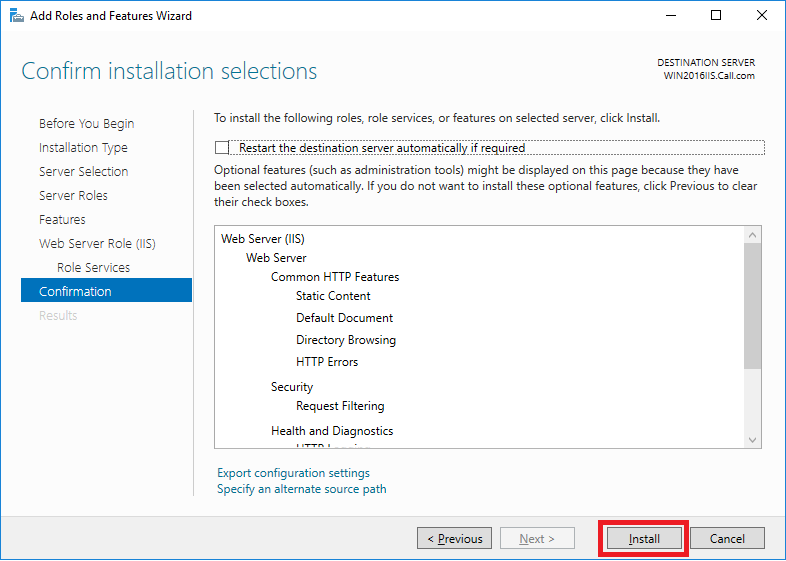
Task: Select Static Content entry
Action: [333, 296]
